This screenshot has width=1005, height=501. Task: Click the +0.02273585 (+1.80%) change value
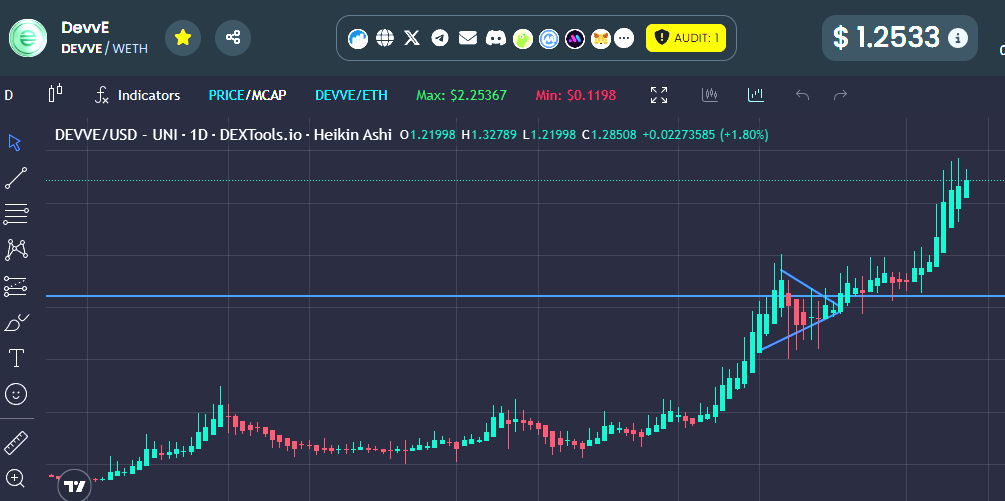(x=705, y=135)
